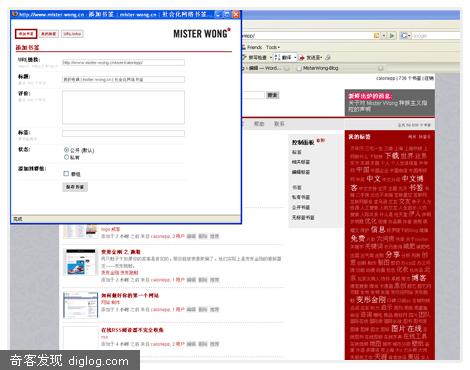Click the spell-check pencil icon in toolbar
This screenshot has height=370, width=470.
click(x=244, y=57)
